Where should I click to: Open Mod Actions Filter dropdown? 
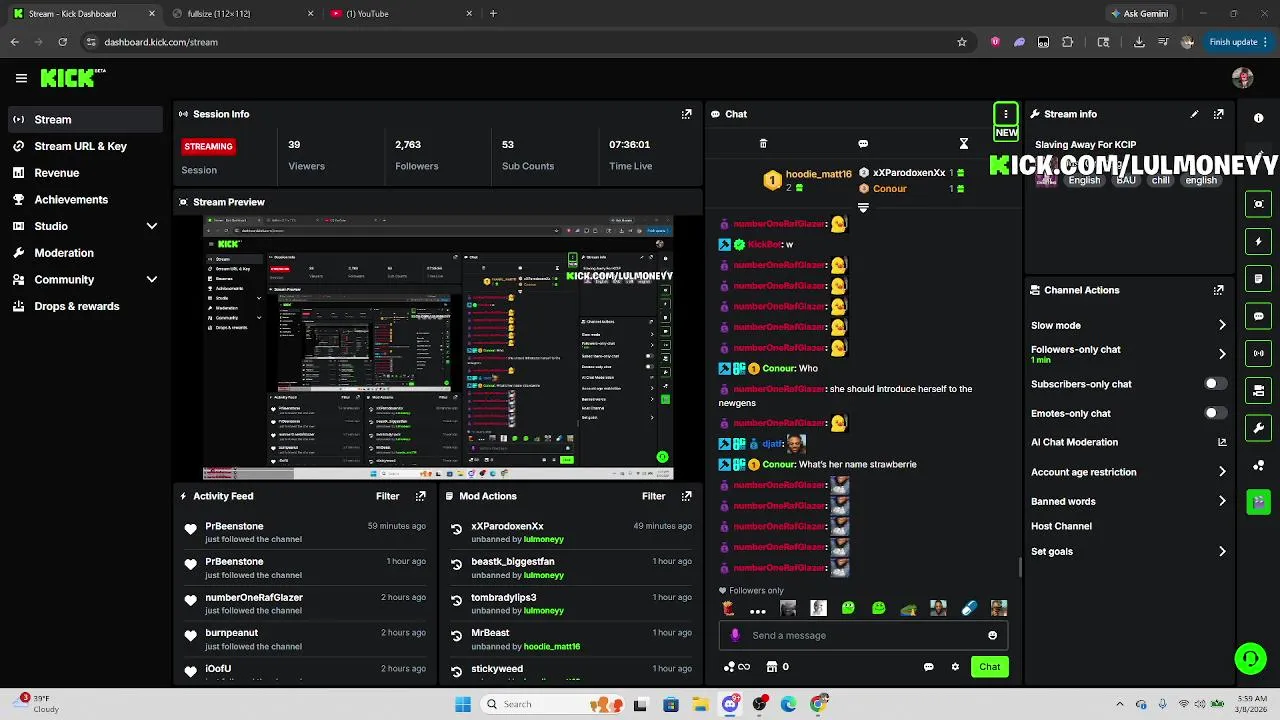click(653, 496)
